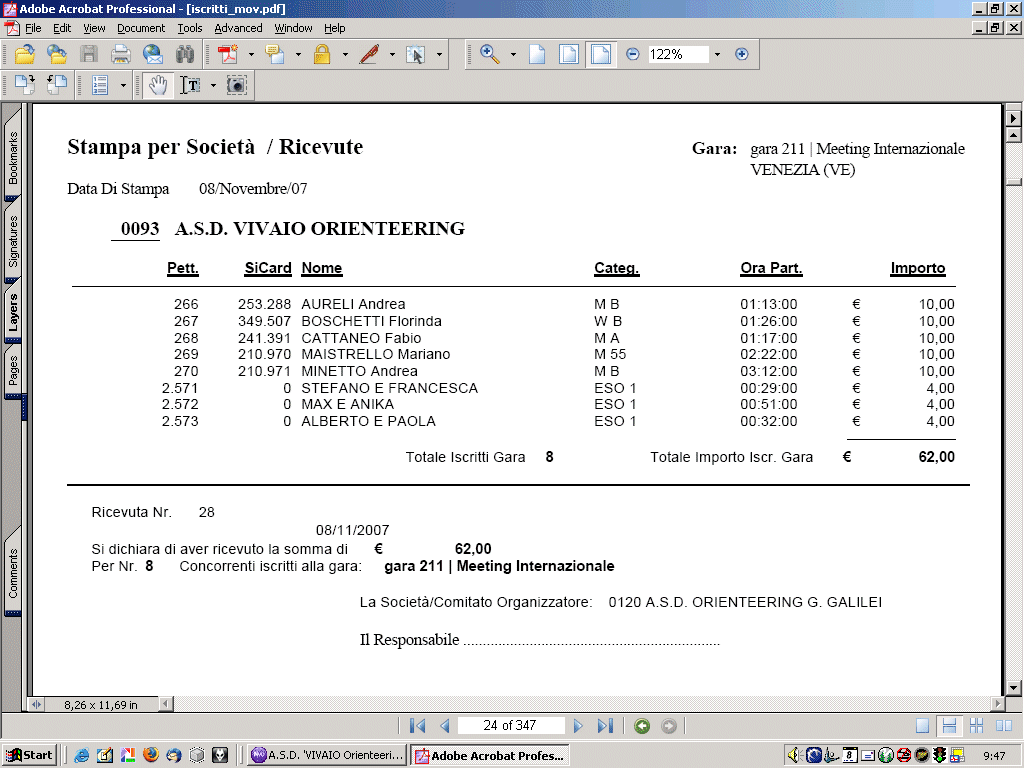Open the Document menu
The height and width of the screenshot is (768, 1024).
point(141,28)
